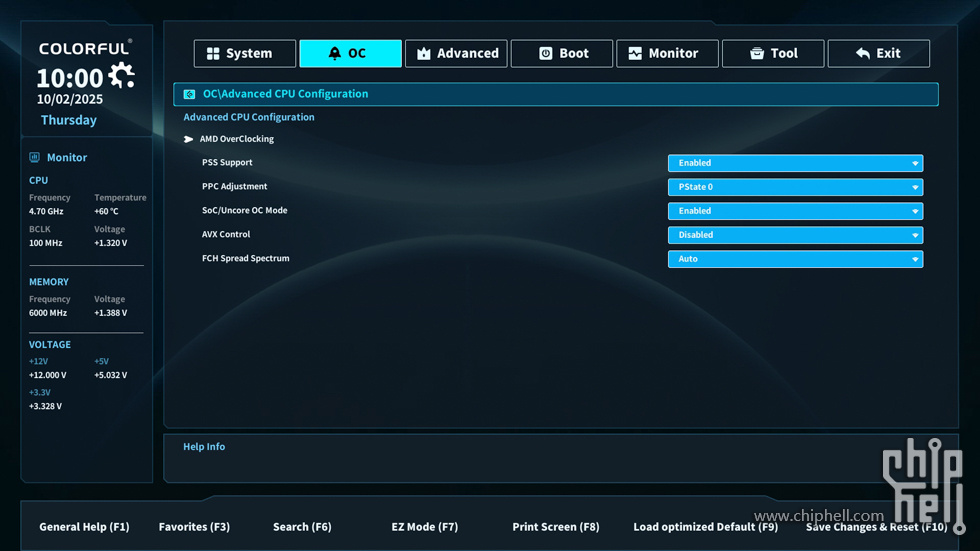Click the System tab grid icon
Screen dimensions: 980x551
click(213, 53)
